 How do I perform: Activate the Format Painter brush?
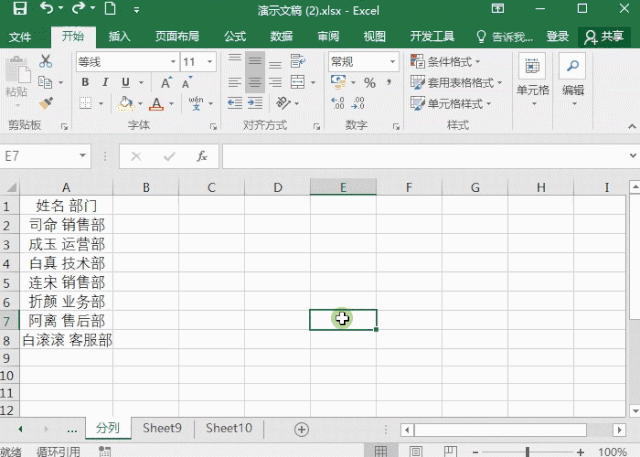[46, 103]
